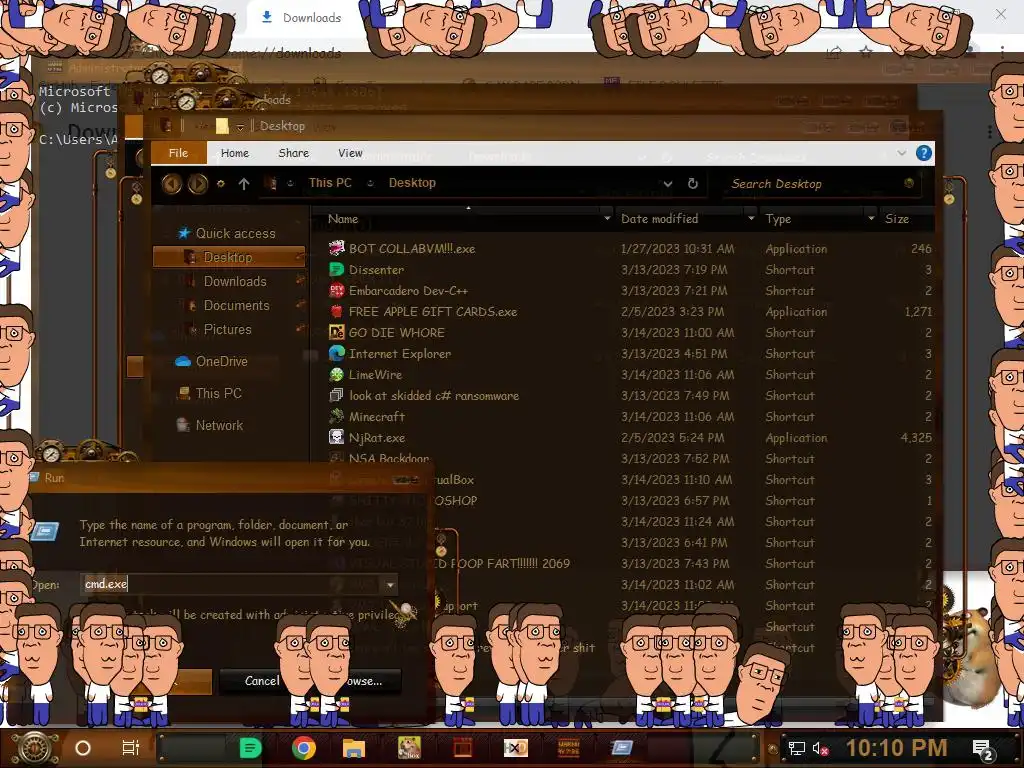Expand the Explorer ribbon chevron
The height and width of the screenshot is (768, 1024).
902,153
